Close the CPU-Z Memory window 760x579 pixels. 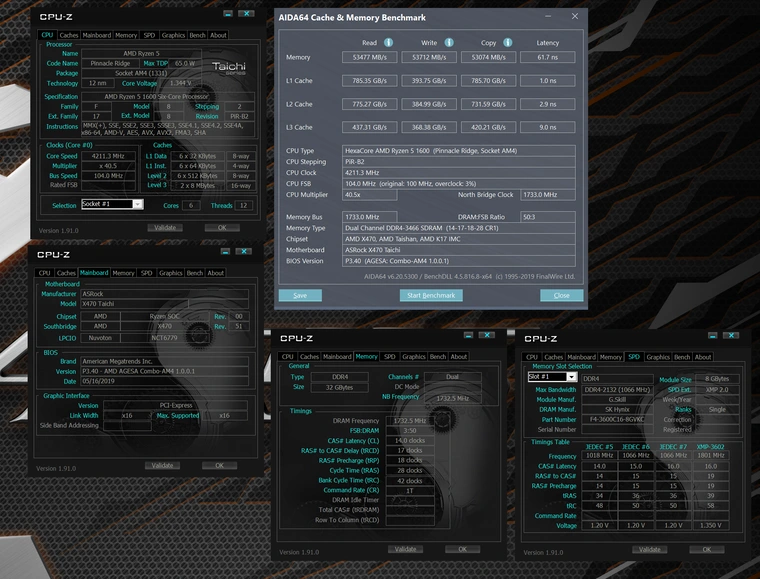pos(487,335)
